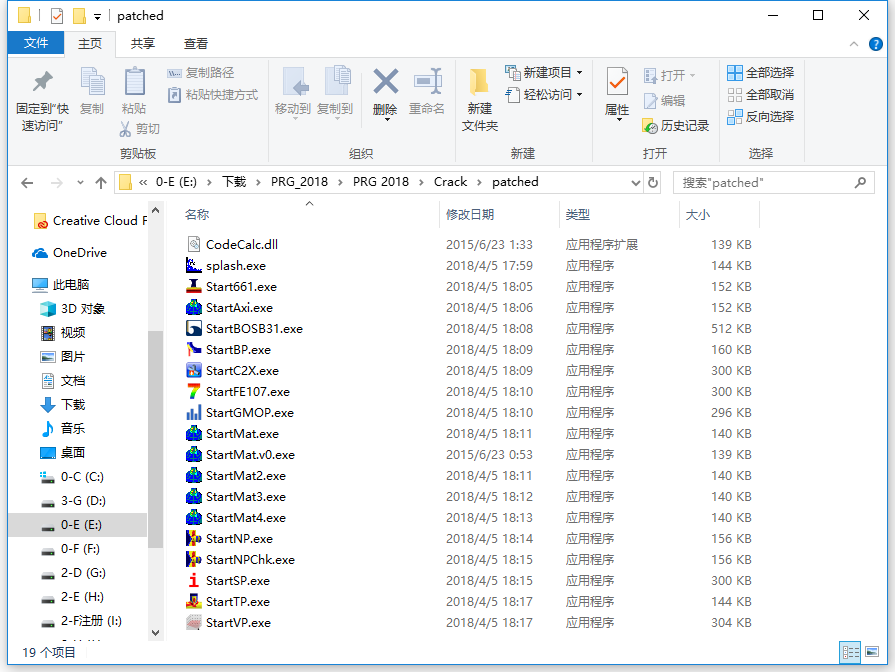Image resolution: width=895 pixels, height=672 pixels.
Task: Switch to Home (主页) tab
Action: click(x=90, y=44)
